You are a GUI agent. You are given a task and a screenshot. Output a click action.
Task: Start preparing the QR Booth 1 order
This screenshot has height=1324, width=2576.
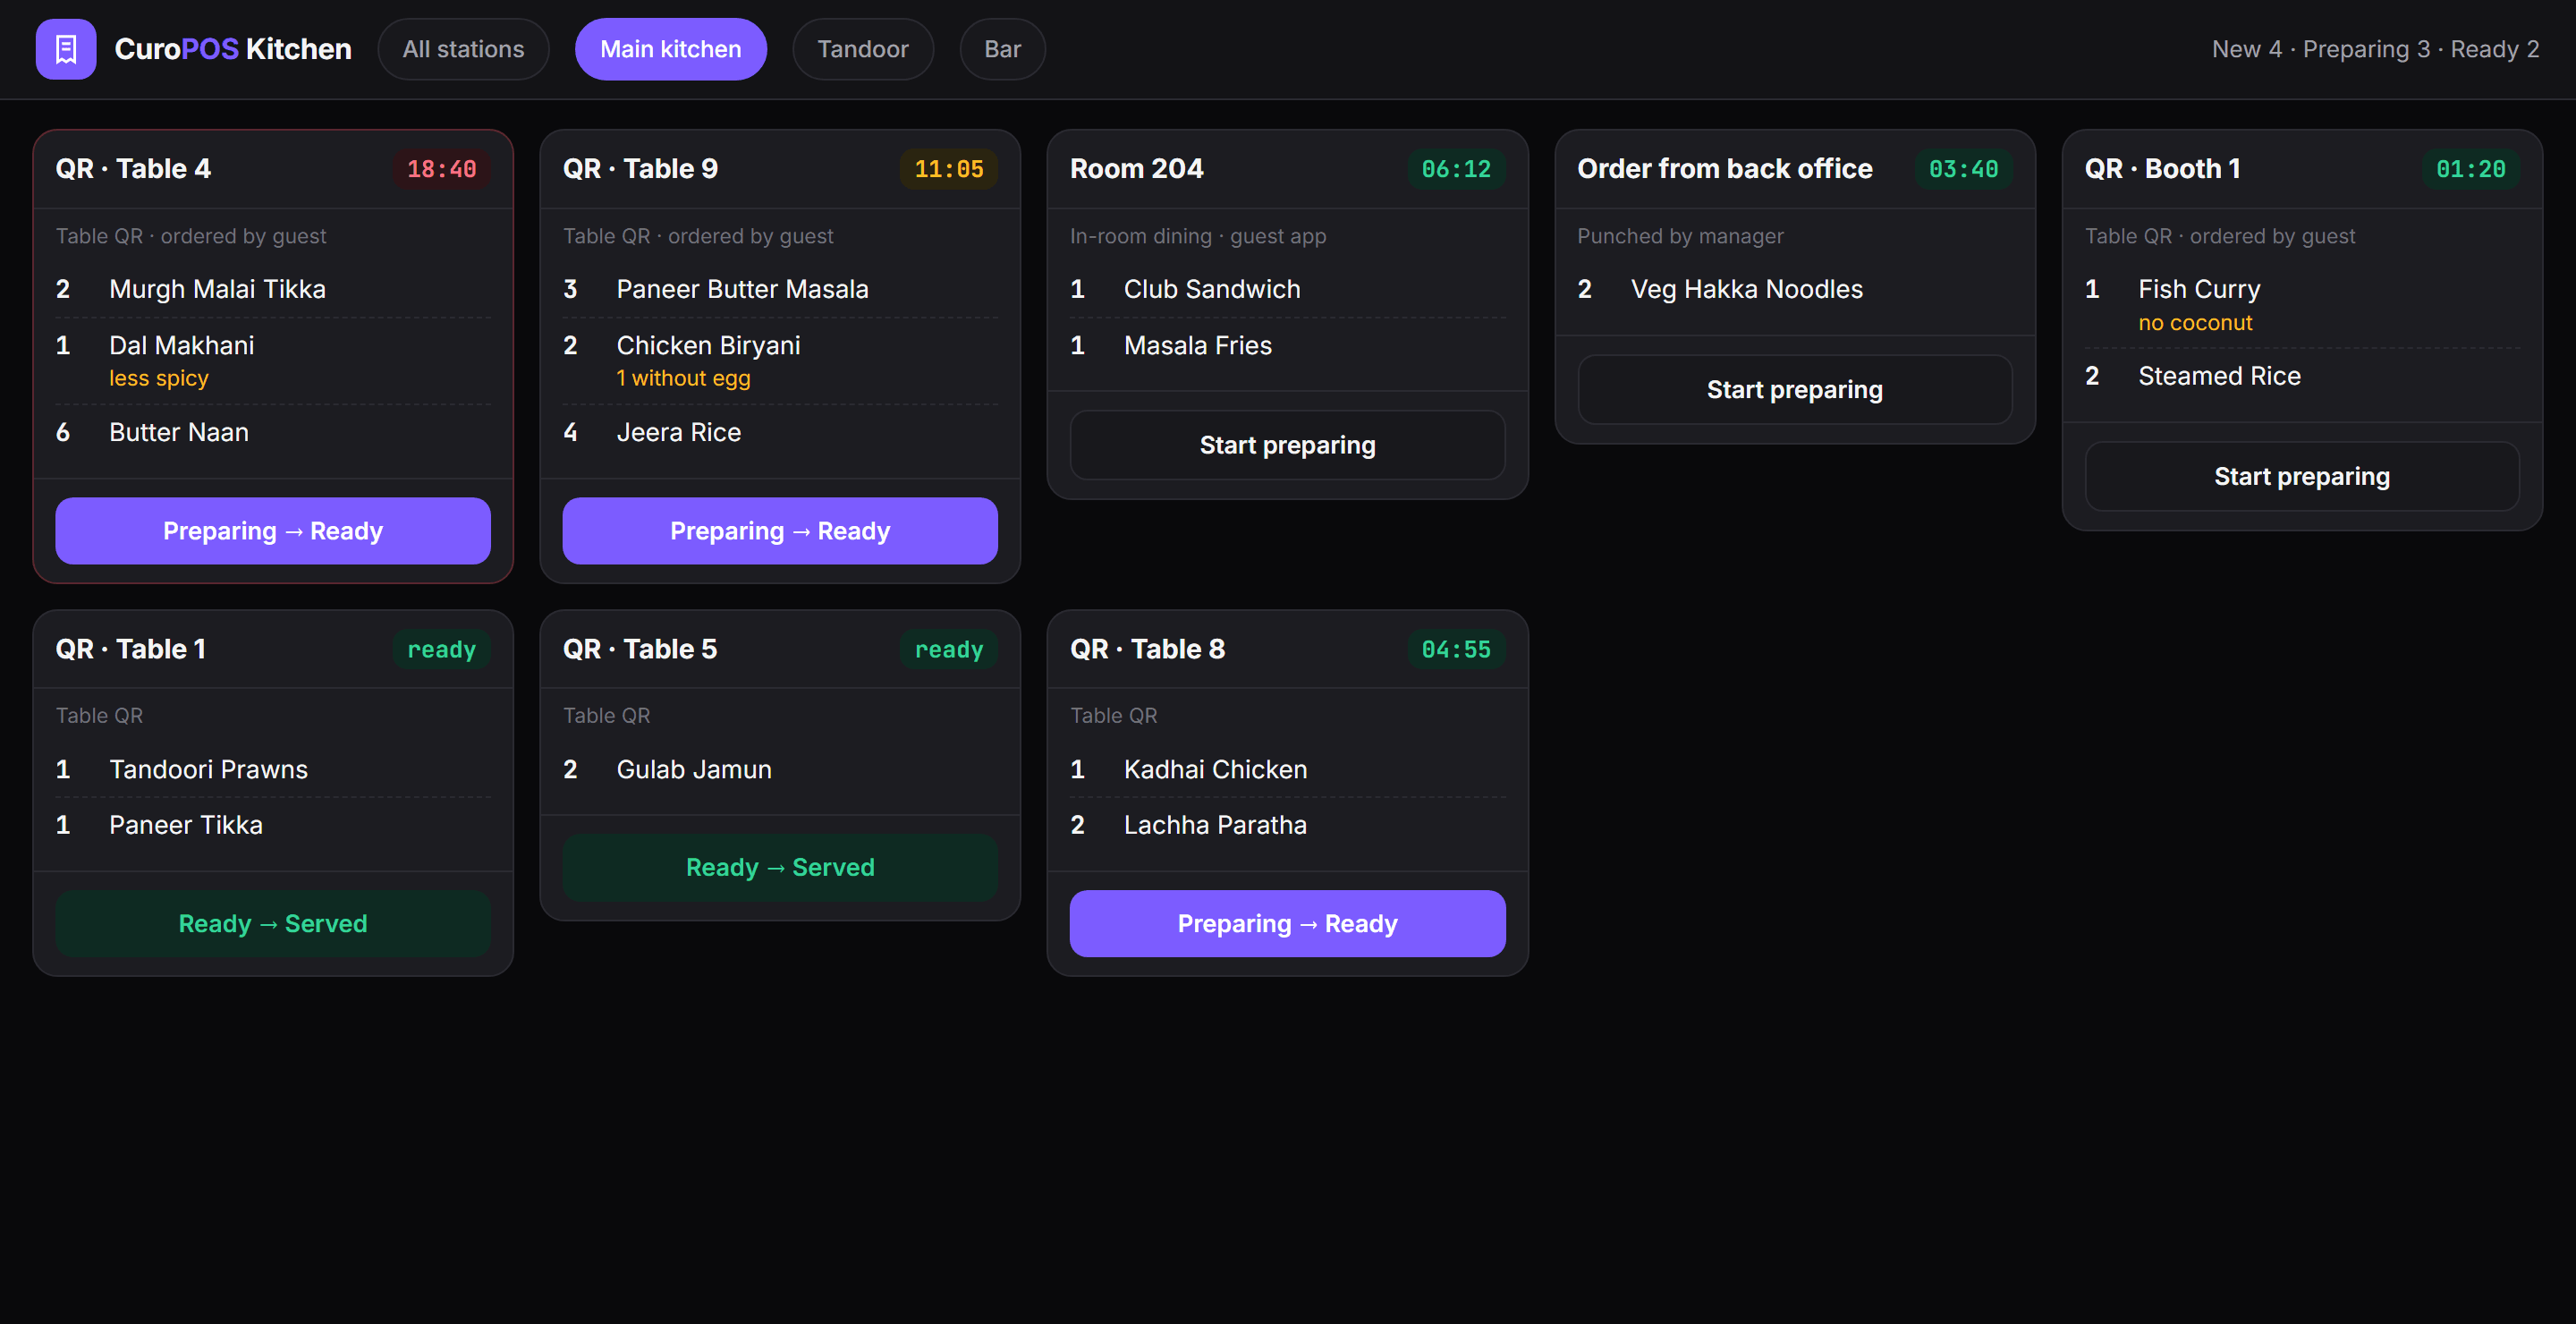click(2302, 477)
